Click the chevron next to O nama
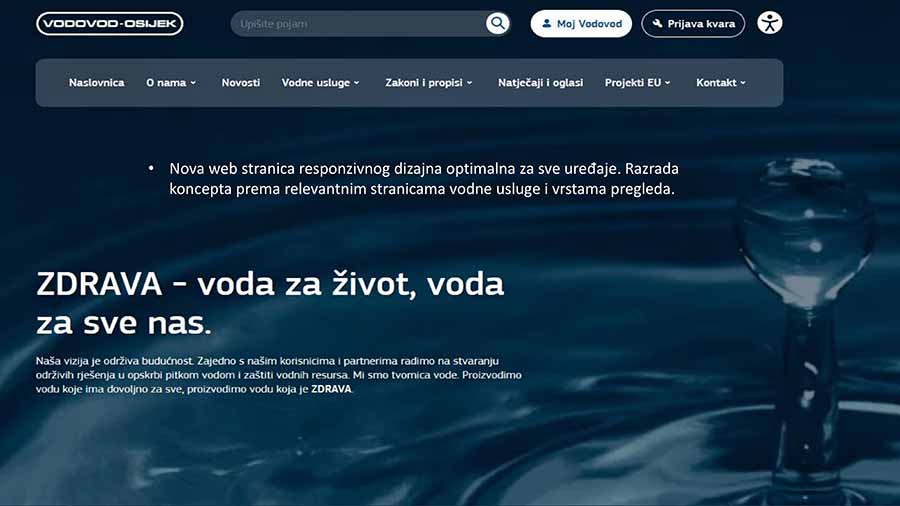The image size is (900, 506). [193, 83]
